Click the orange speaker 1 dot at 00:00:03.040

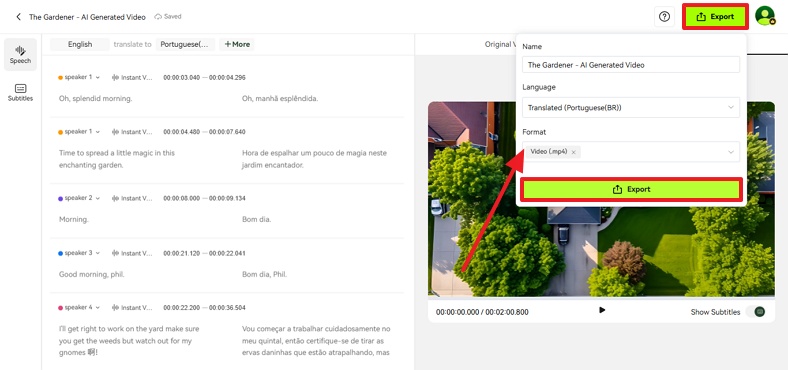pyautogui.click(x=60, y=78)
